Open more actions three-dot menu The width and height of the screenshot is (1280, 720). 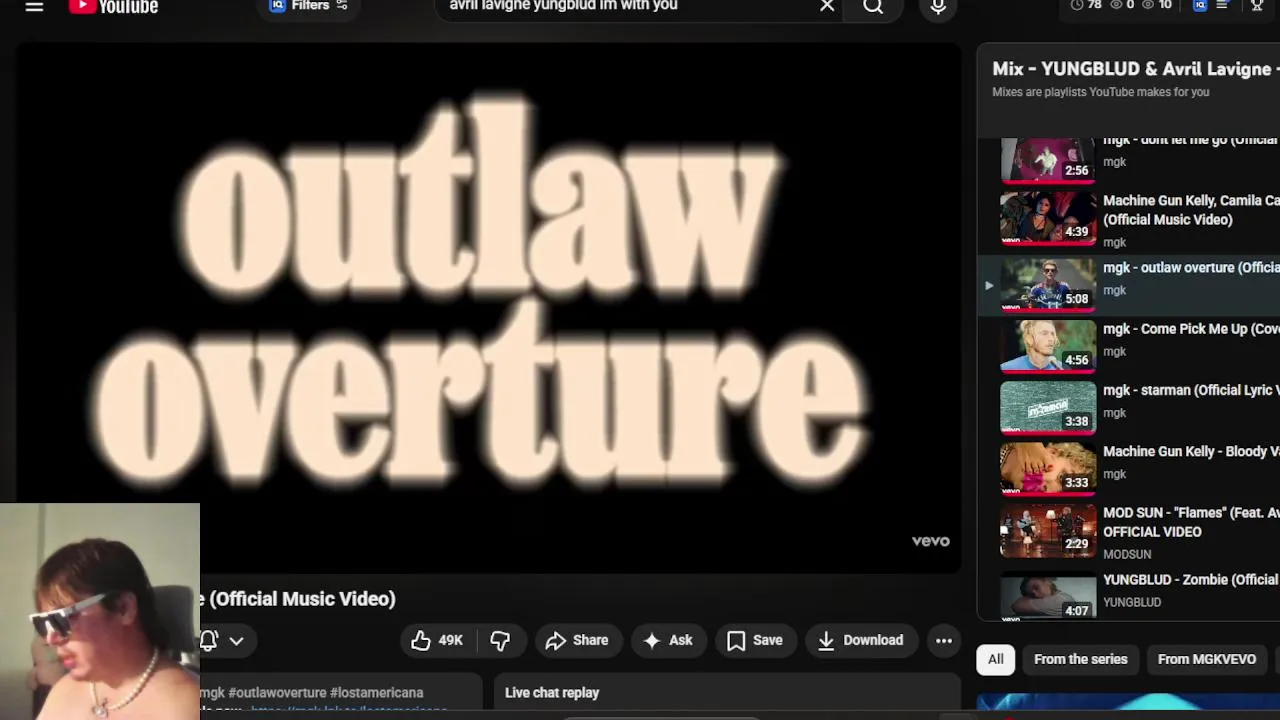(944, 640)
